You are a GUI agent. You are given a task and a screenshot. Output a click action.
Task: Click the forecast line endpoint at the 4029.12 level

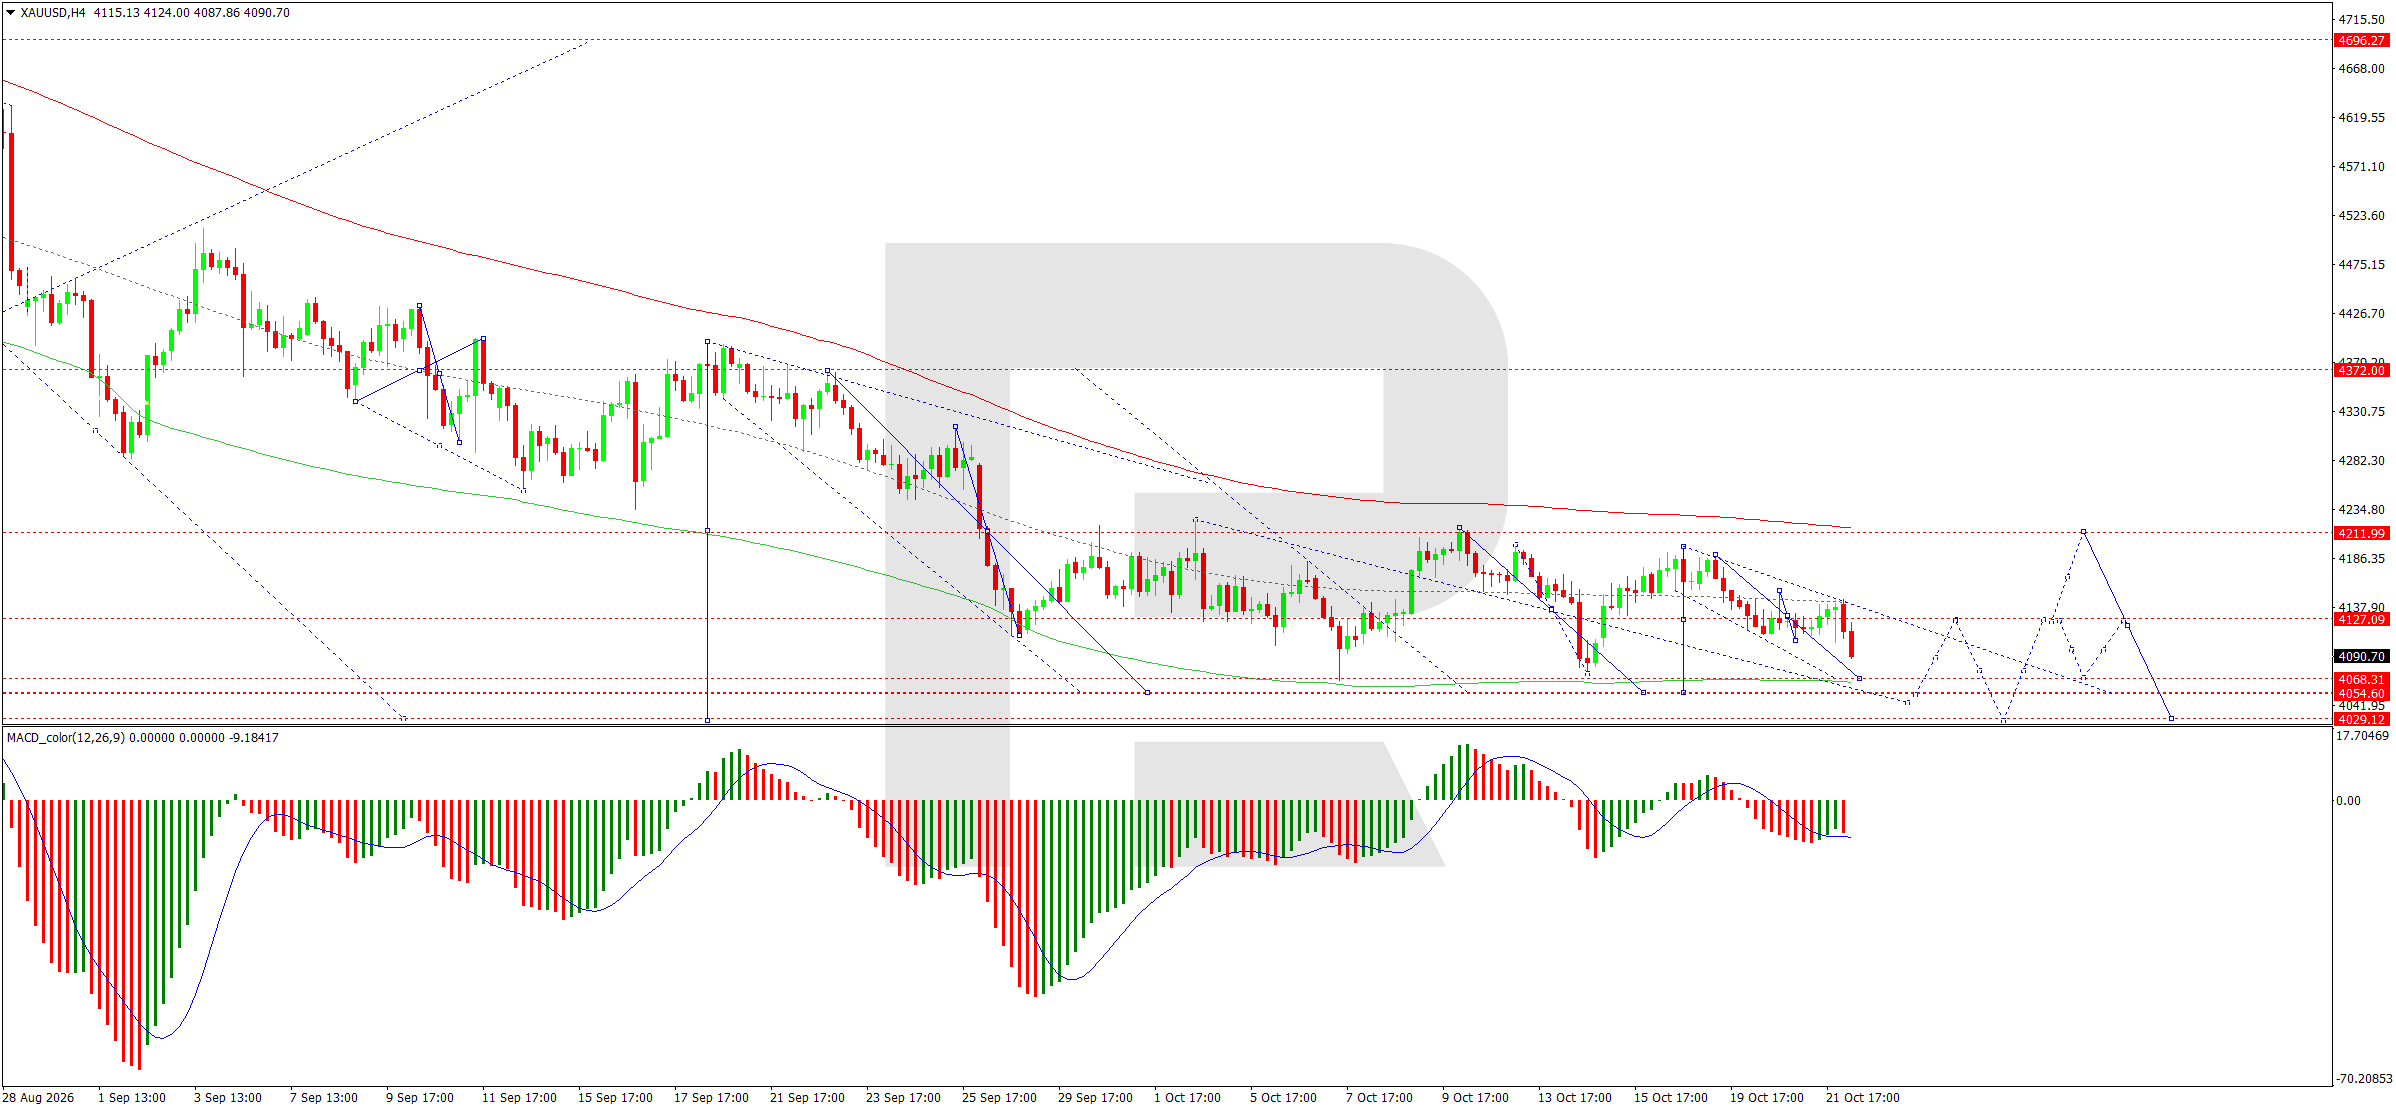pos(2171,719)
